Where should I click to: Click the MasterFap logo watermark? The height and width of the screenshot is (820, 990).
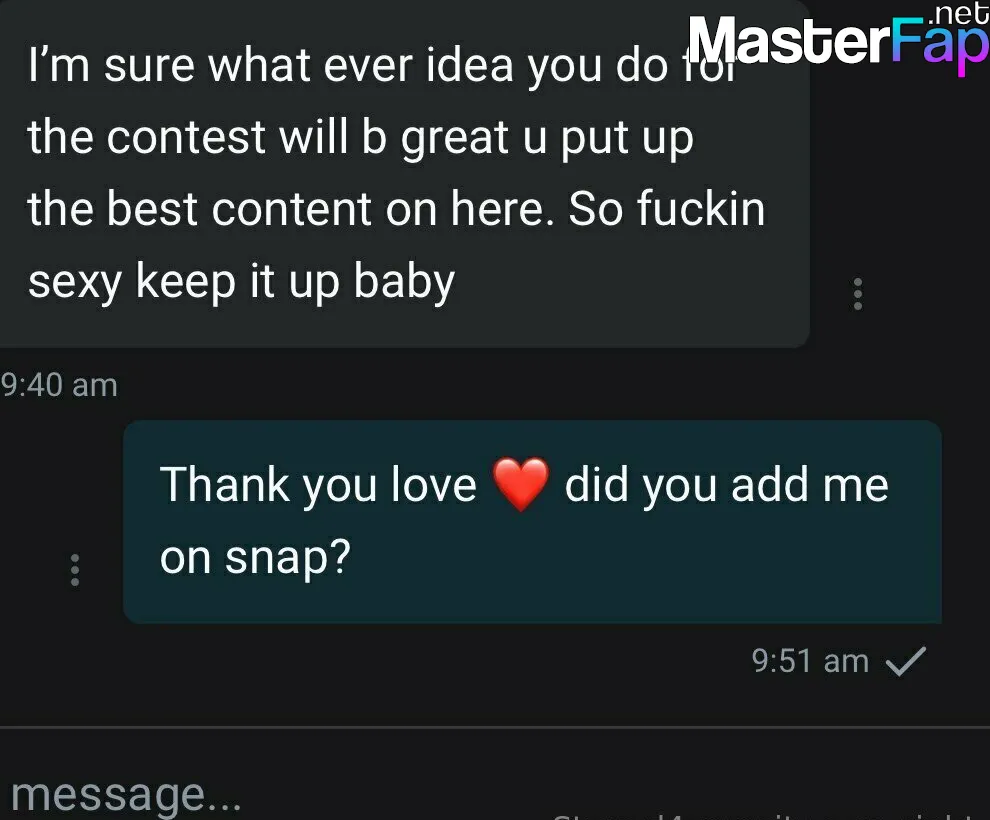838,38
